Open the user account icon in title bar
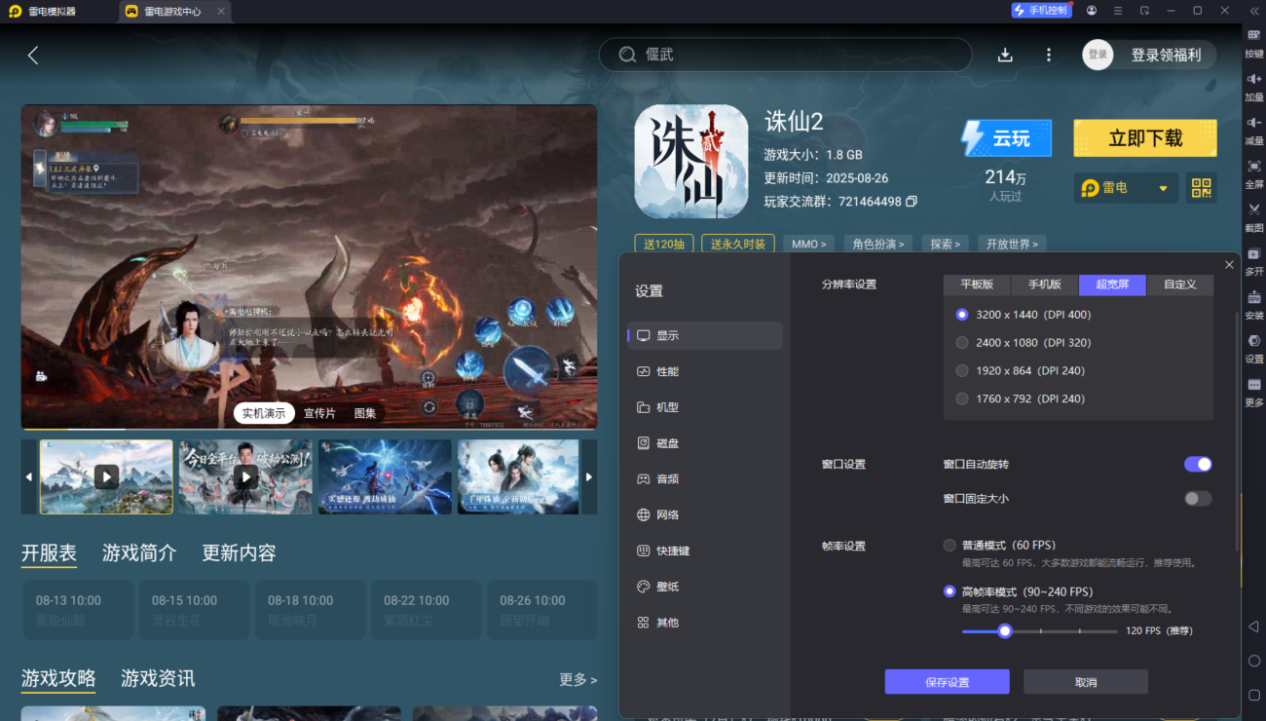The height and width of the screenshot is (721, 1266). pos(1091,10)
